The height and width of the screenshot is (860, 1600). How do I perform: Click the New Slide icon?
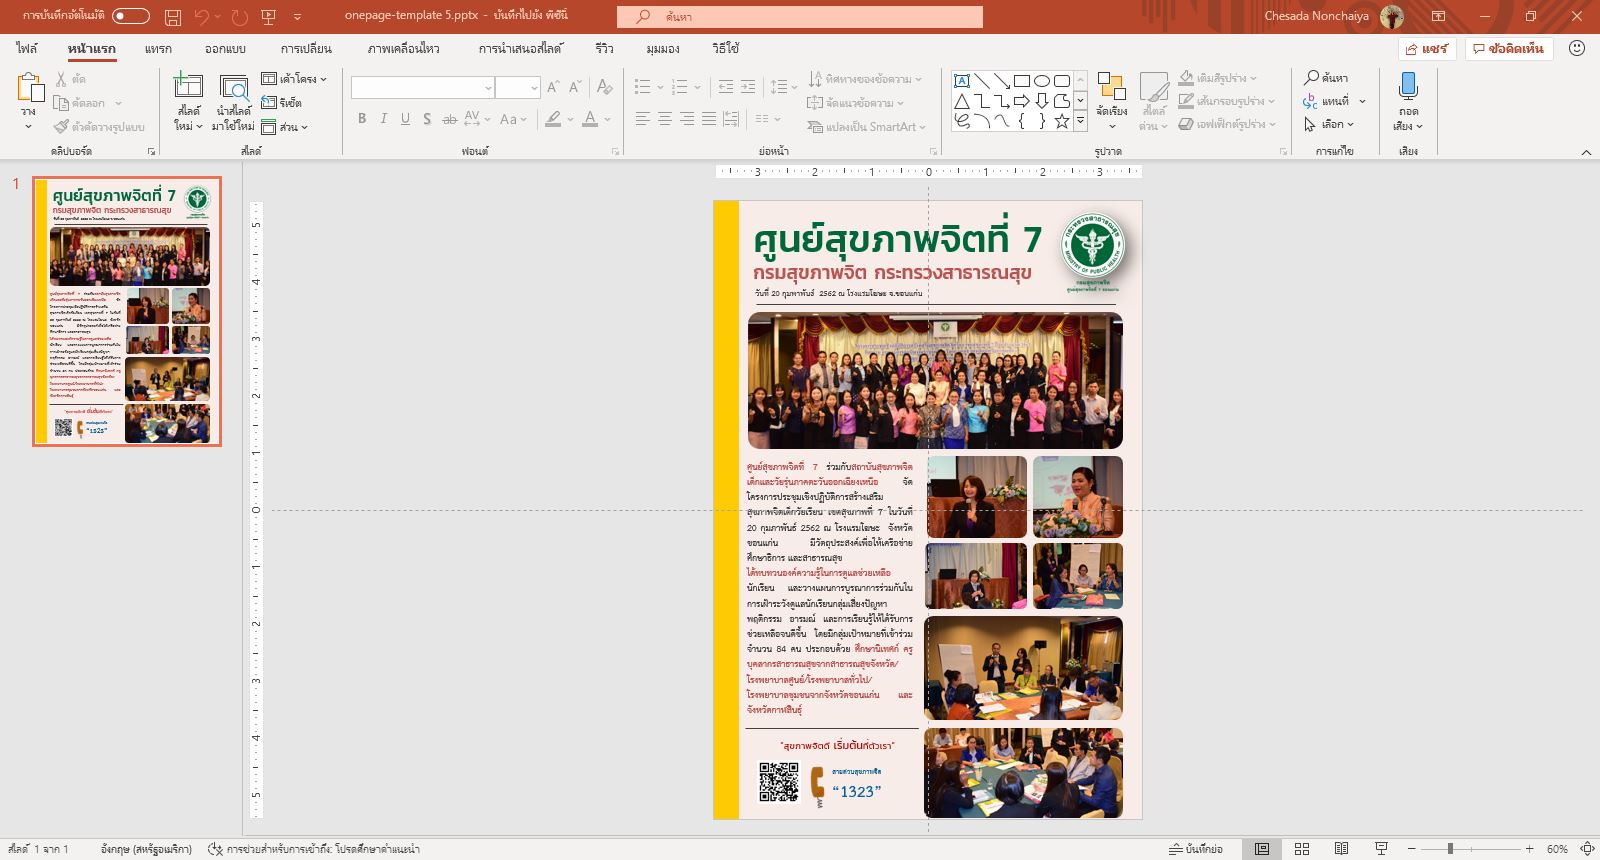(x=188, y=87)
